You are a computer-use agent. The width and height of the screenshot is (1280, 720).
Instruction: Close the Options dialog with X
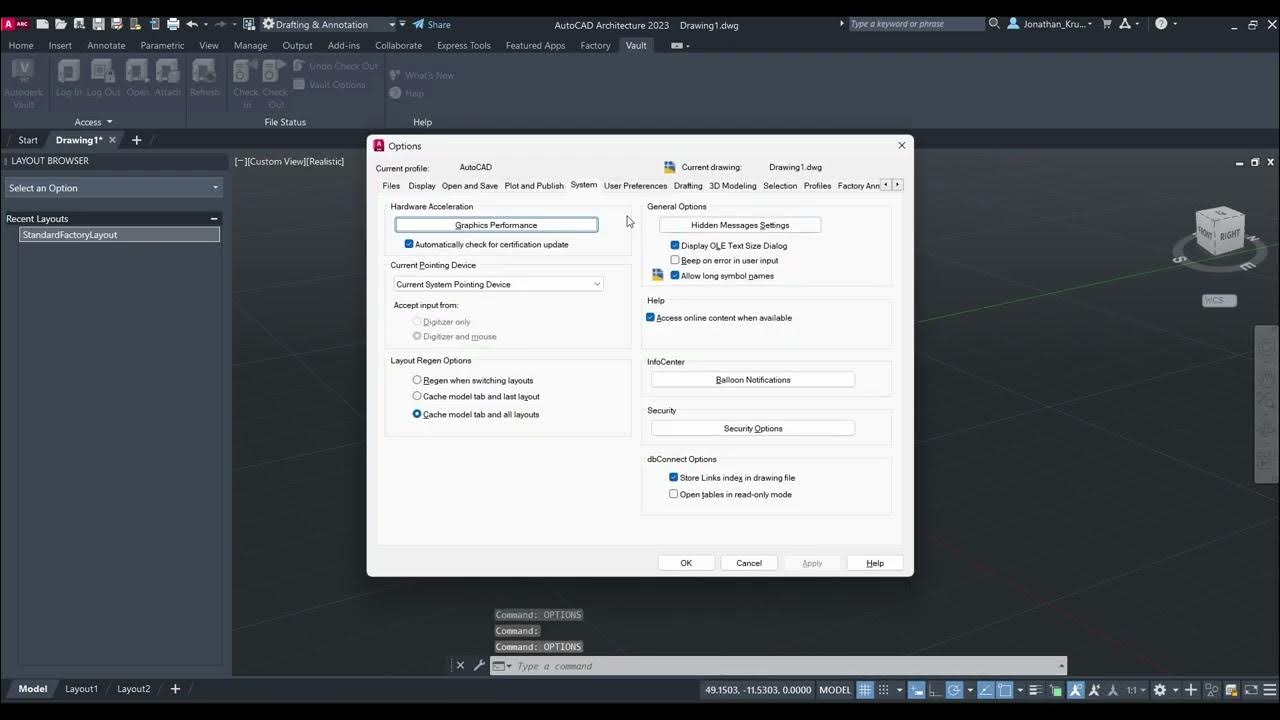tap(901, 145)
